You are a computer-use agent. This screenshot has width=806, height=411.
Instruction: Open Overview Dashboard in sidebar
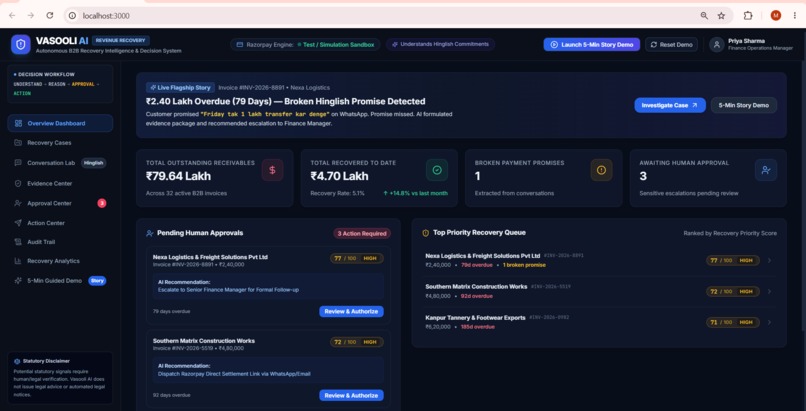(x=60, y=123)
